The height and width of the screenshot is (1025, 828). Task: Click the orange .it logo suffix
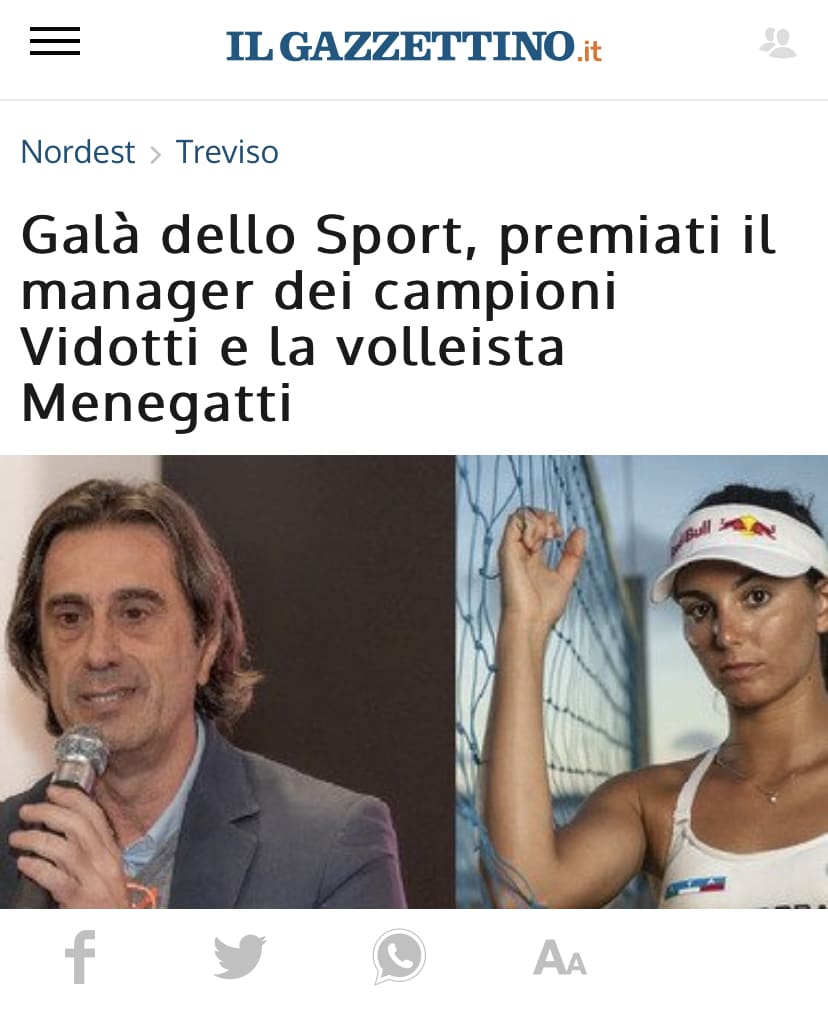click(589, 51)
